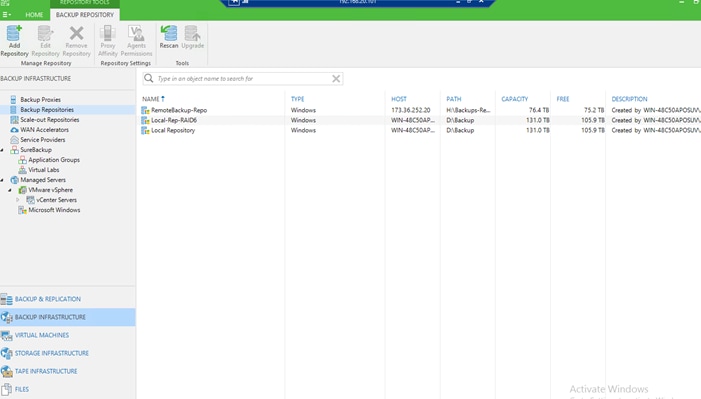This screenshot has height=399, width=701.
Task: Sort by the Type column header
Action: [x=297, y=99]
